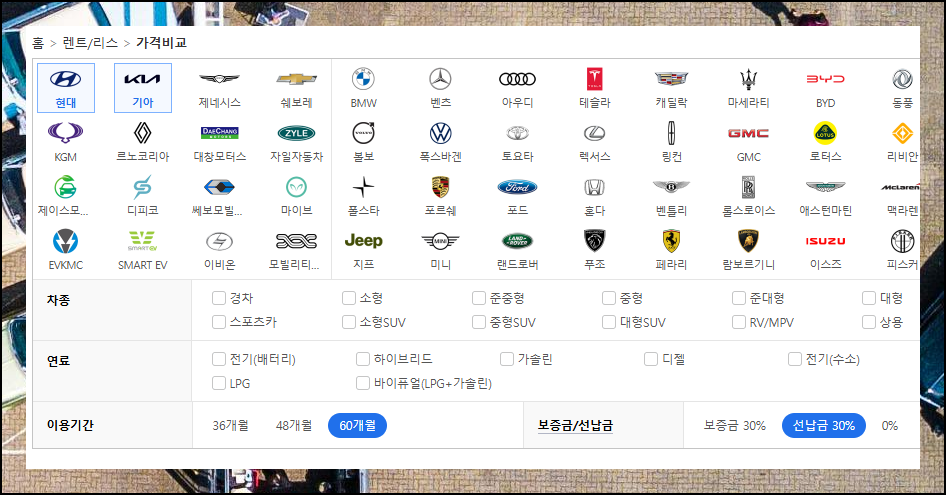
Task: Pick the Mercedes-Benz (벤츠) logo
Action: click(440, 79)
